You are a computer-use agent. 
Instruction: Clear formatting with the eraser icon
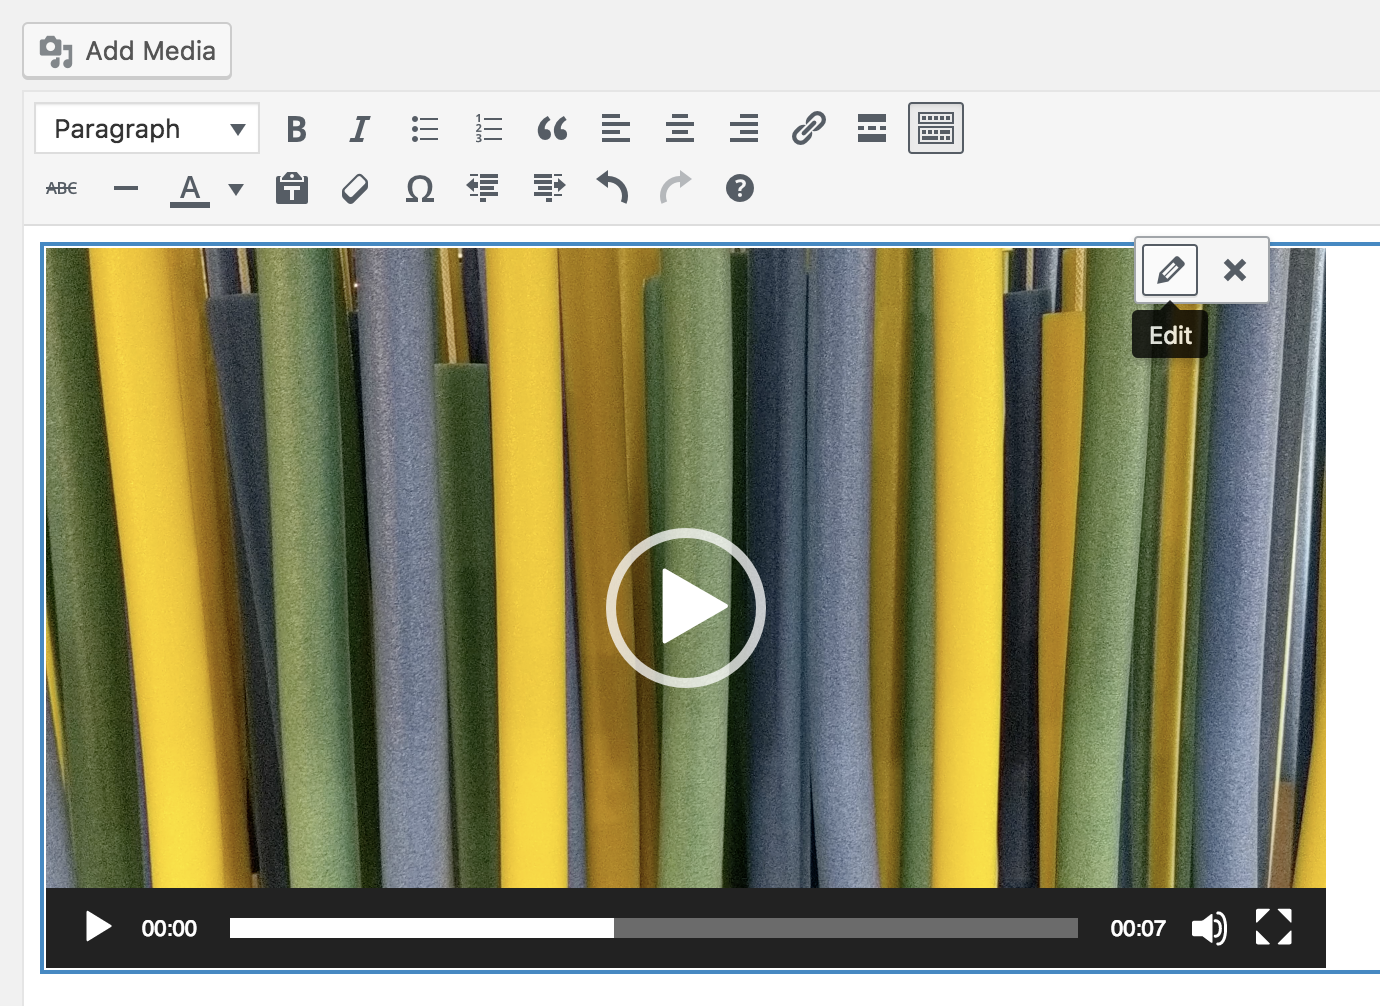(355, 188)
